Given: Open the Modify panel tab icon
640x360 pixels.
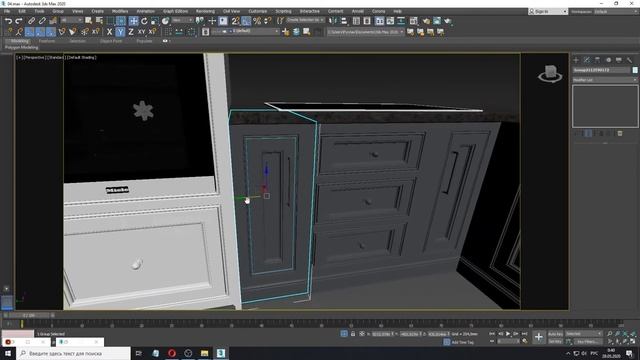Looking at the screenshot, I should click(587, 60).
